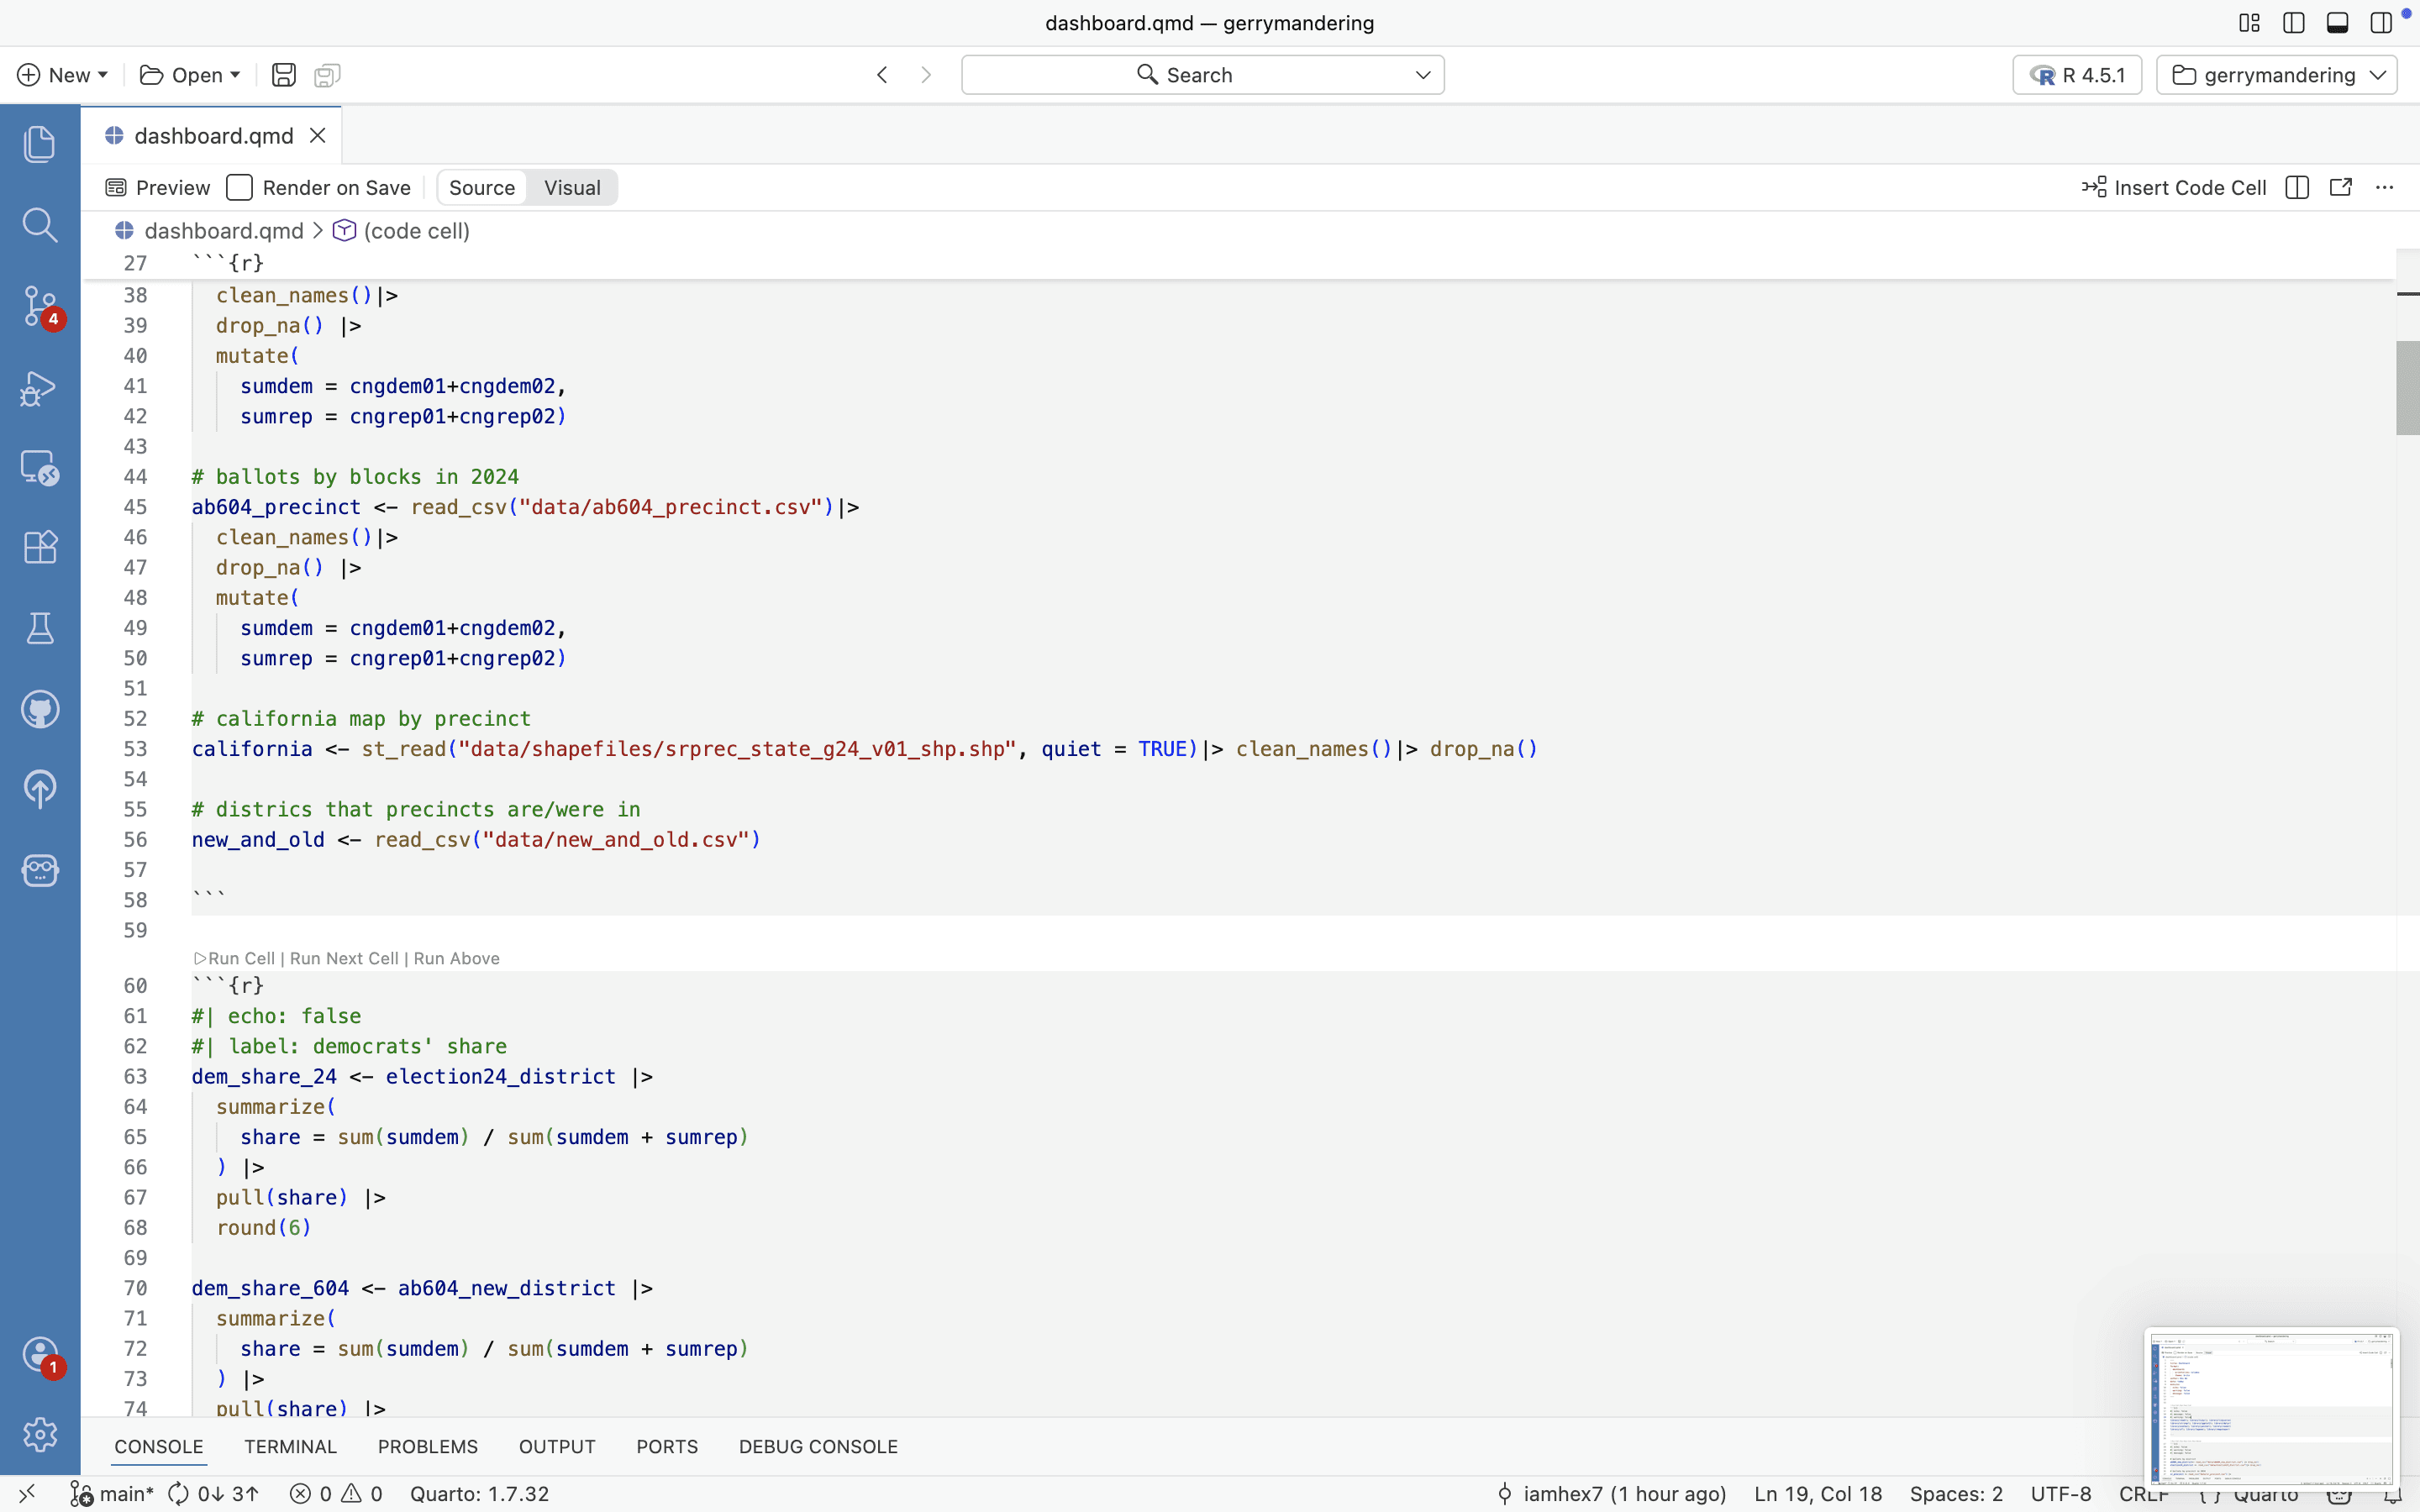Open the Testing flask icon
Screen dimensions: 2420x1512
[x=39, y=628]
